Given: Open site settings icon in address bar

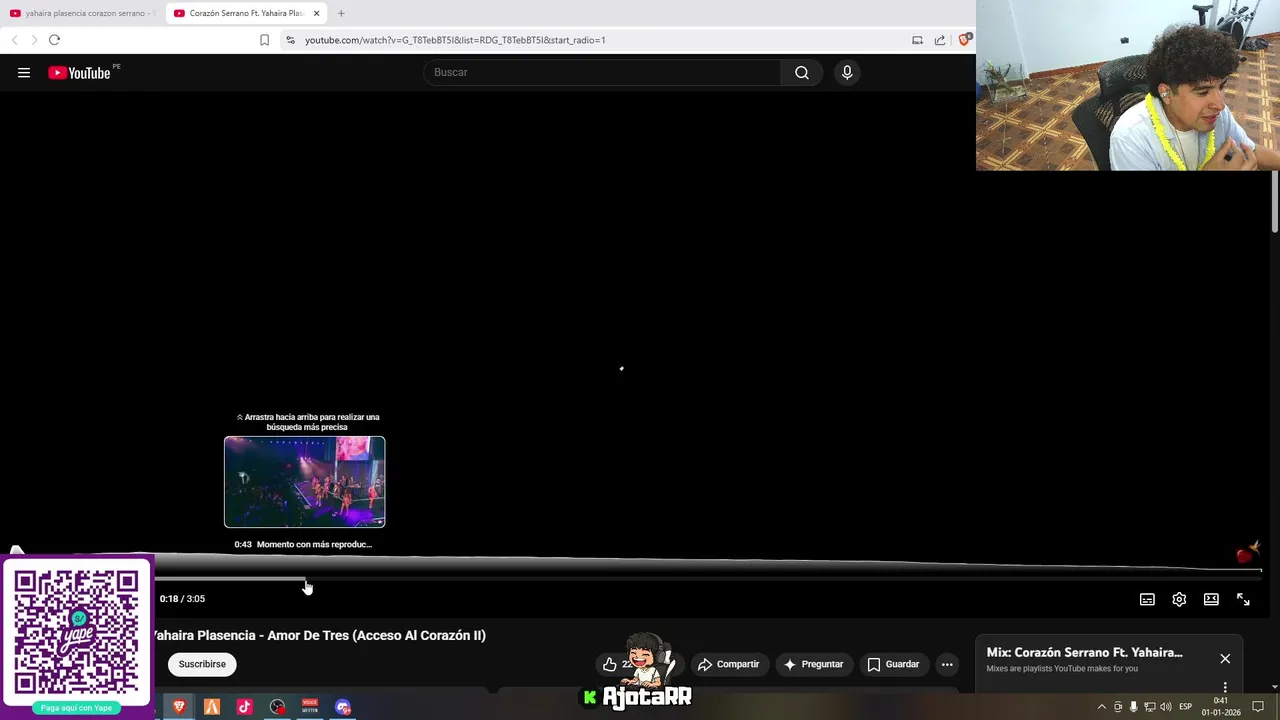Looking at the screenshot, I should [x=290, y=40].
